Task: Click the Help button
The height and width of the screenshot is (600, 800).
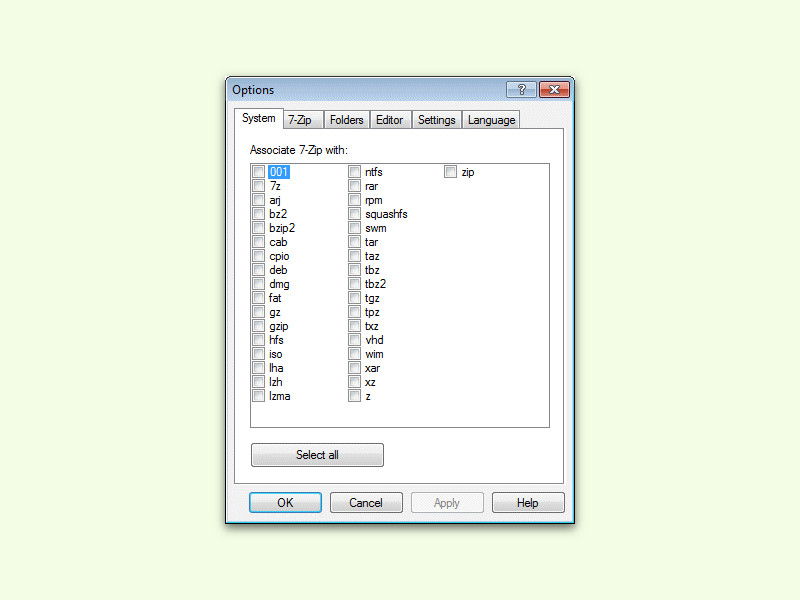Action: [x=528, y=503]
